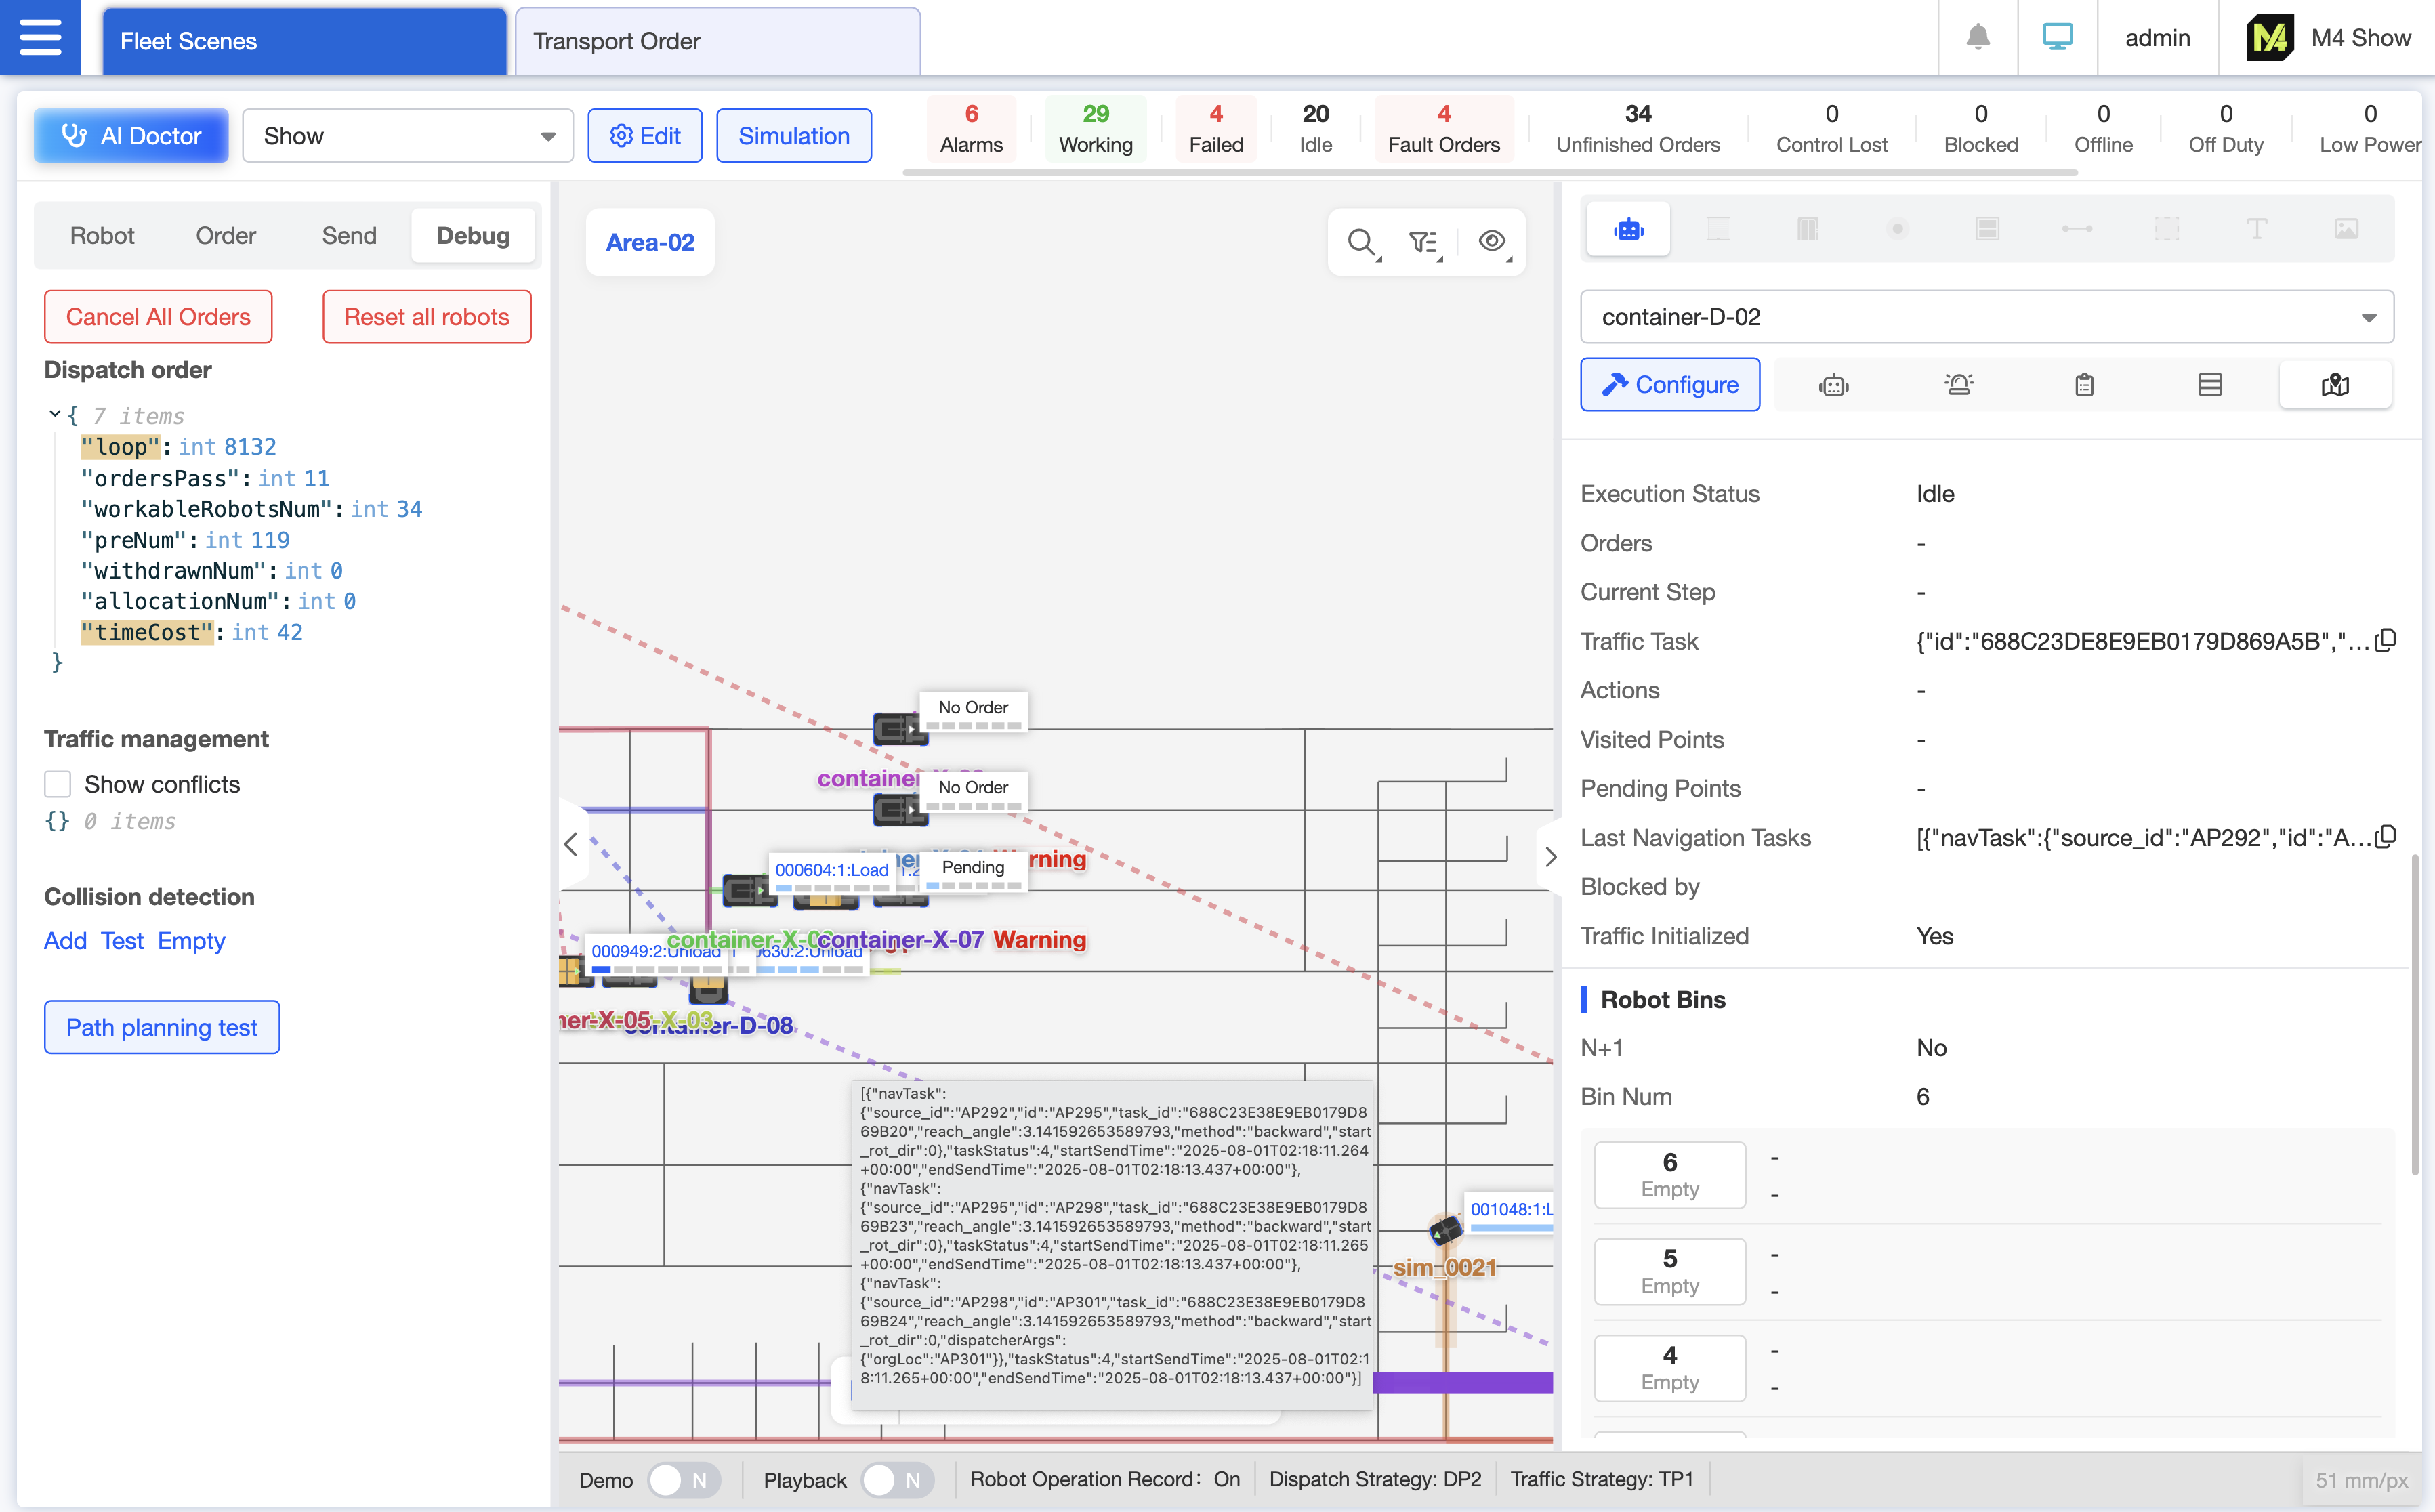Toggle the Playback switch
This screenshot has height=1512, width=2435.
[x=896, y=1480]
